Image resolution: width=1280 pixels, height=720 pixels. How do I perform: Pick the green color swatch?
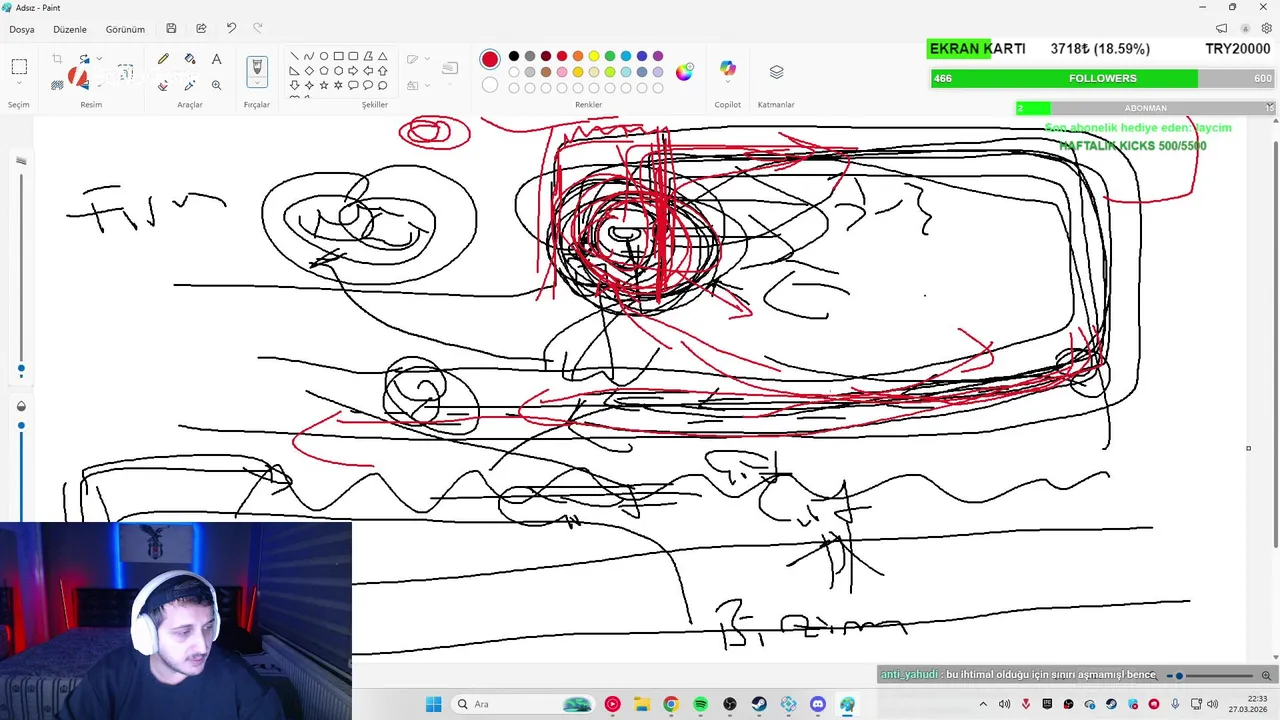click(610, 56)
